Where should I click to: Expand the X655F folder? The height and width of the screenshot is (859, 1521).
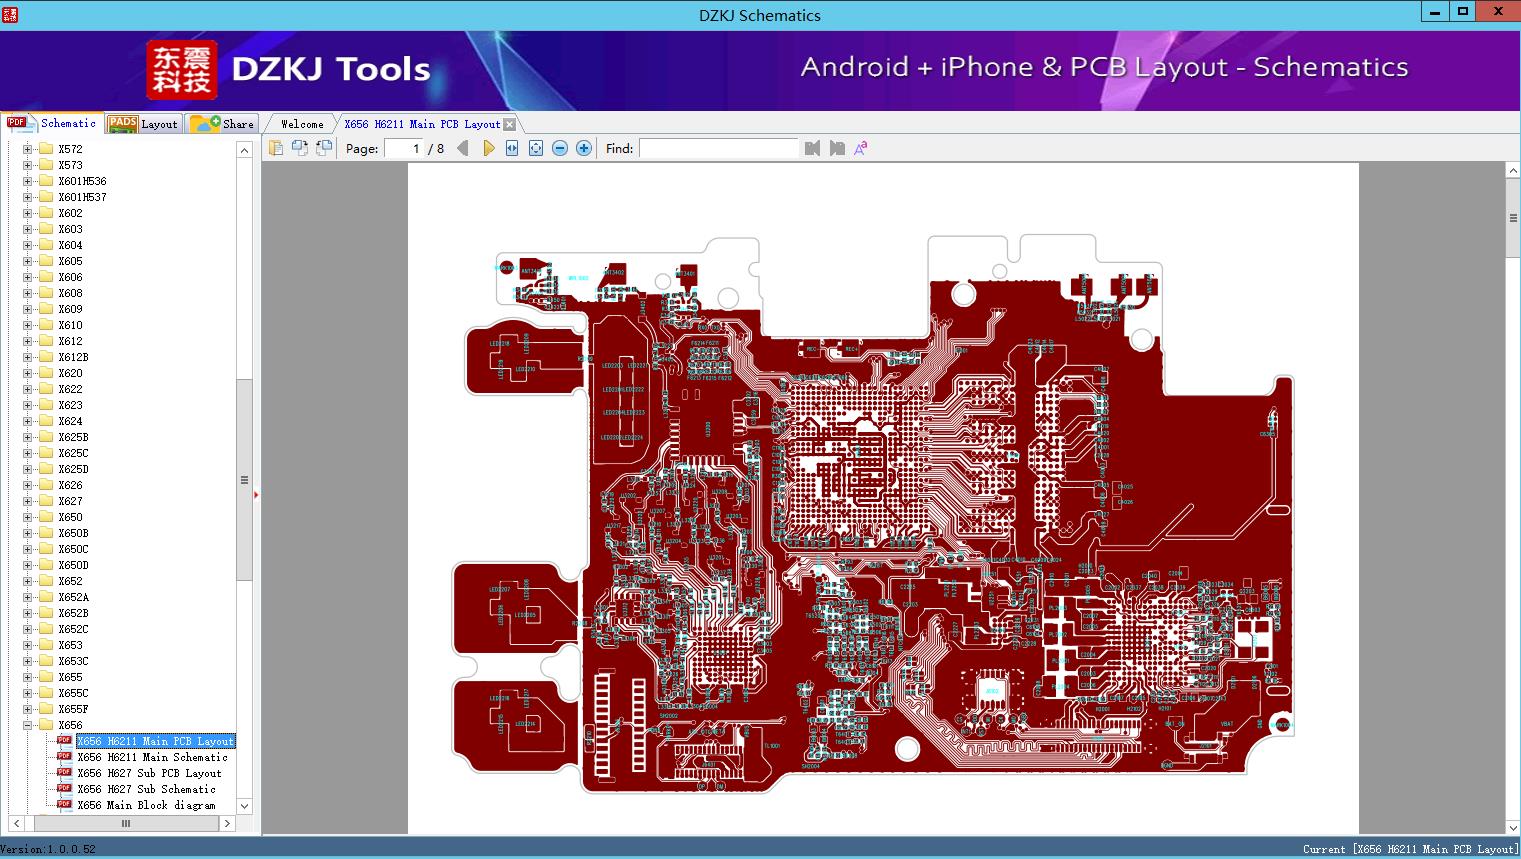tap(28, 709)
